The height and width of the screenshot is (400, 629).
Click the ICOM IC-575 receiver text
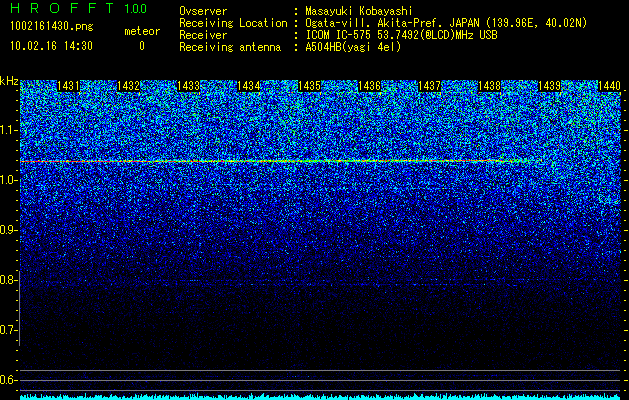(401, 35)
